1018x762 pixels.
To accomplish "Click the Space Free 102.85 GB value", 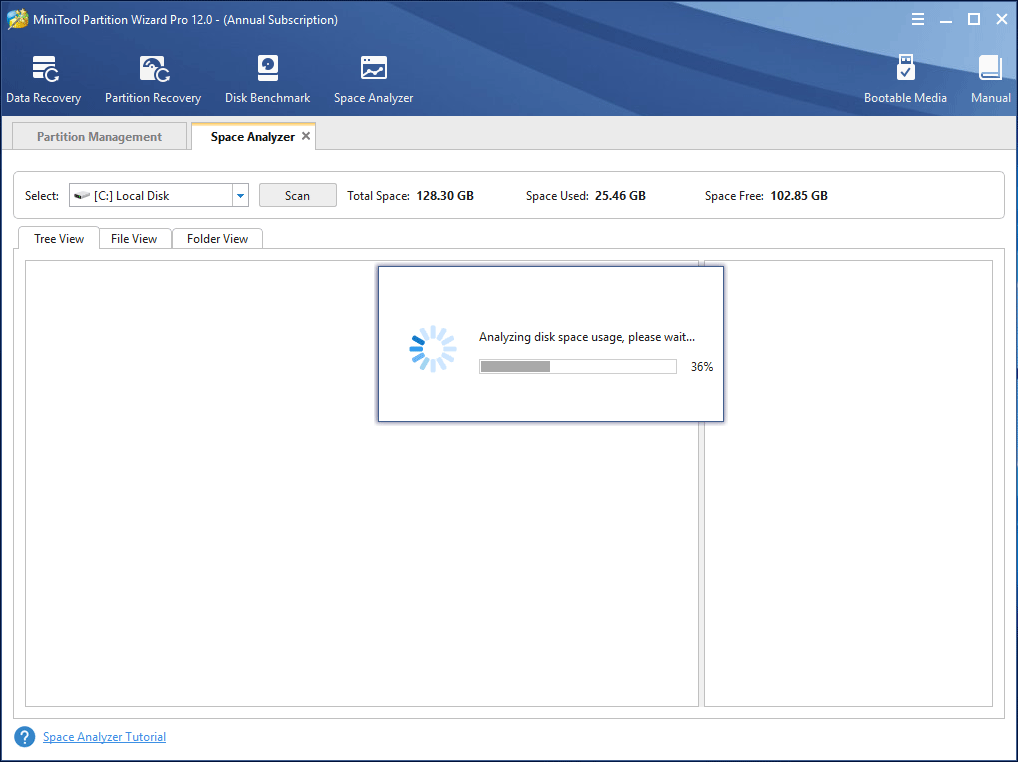I will [799, 195].
